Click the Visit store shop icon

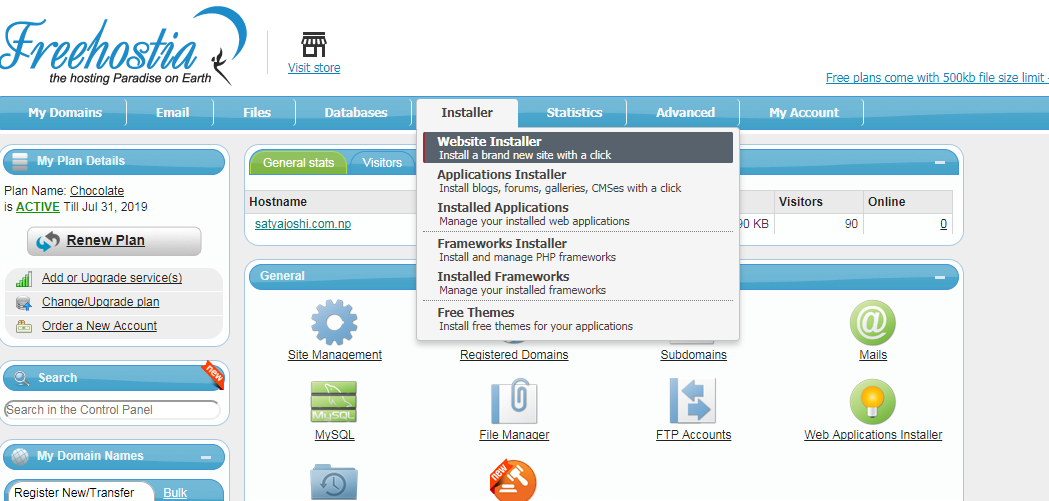(313, 45)
